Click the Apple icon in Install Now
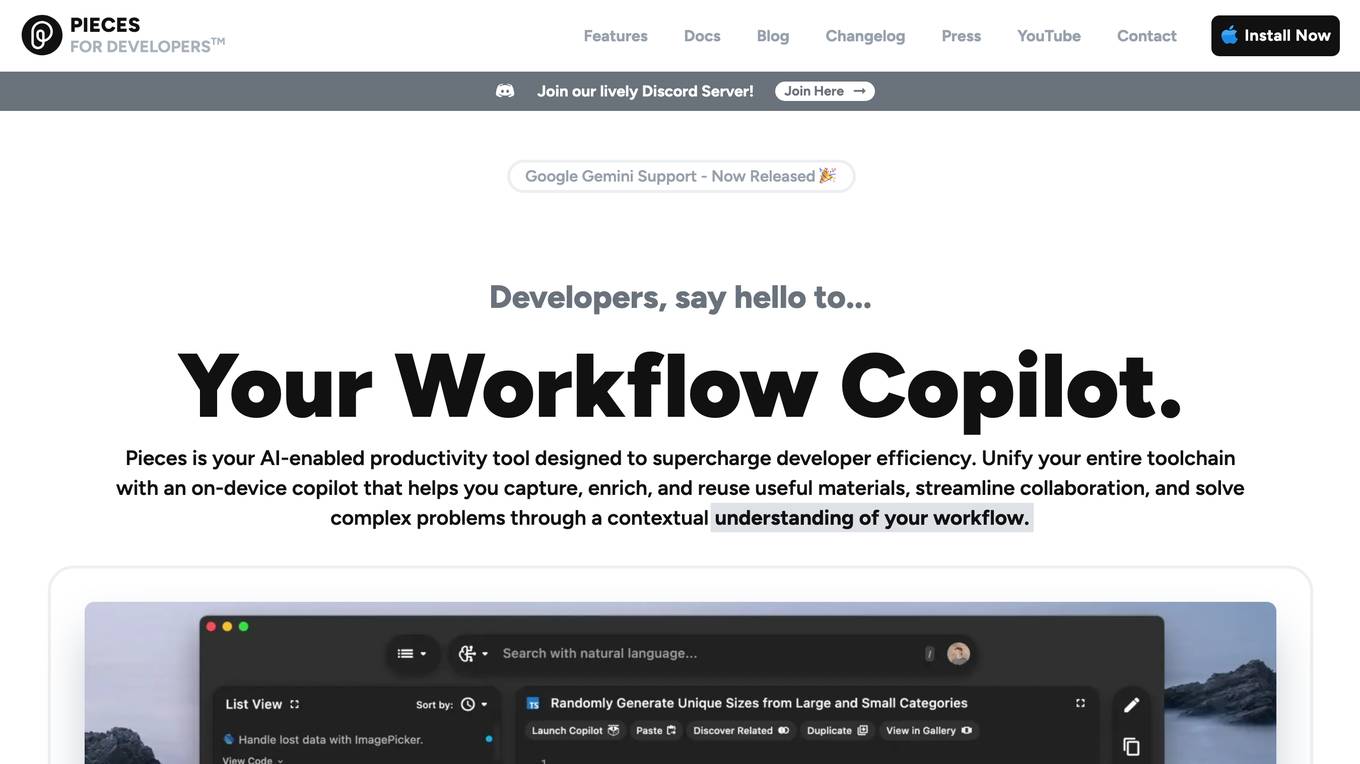This screenshot has height=764, width=1360. tap(1229, 35)
